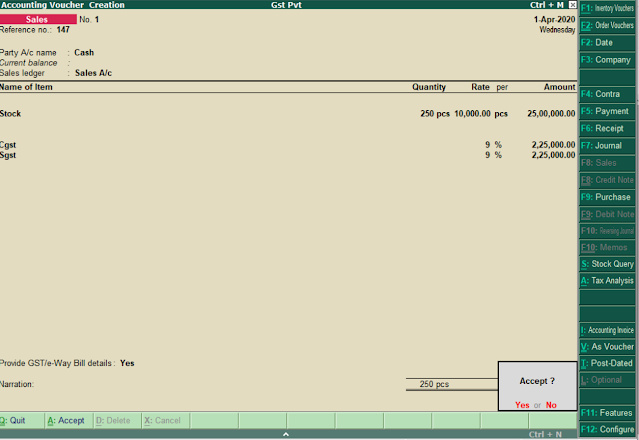Switch to F5 Payment voucher
Viewport: 639px width, 440px height.
coord(607,111)
